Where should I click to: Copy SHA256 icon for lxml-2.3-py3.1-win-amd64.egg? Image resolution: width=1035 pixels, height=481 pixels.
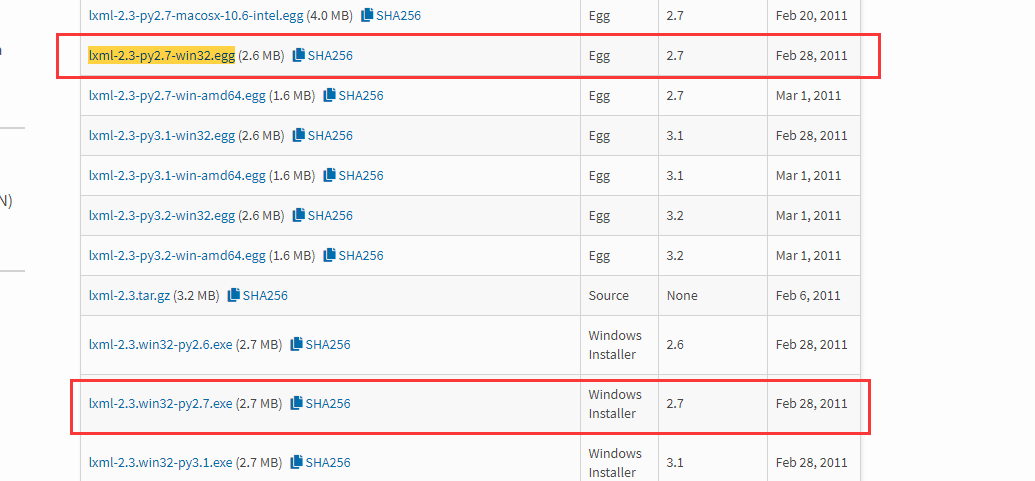pyautogui.click(x=329, y=176)
